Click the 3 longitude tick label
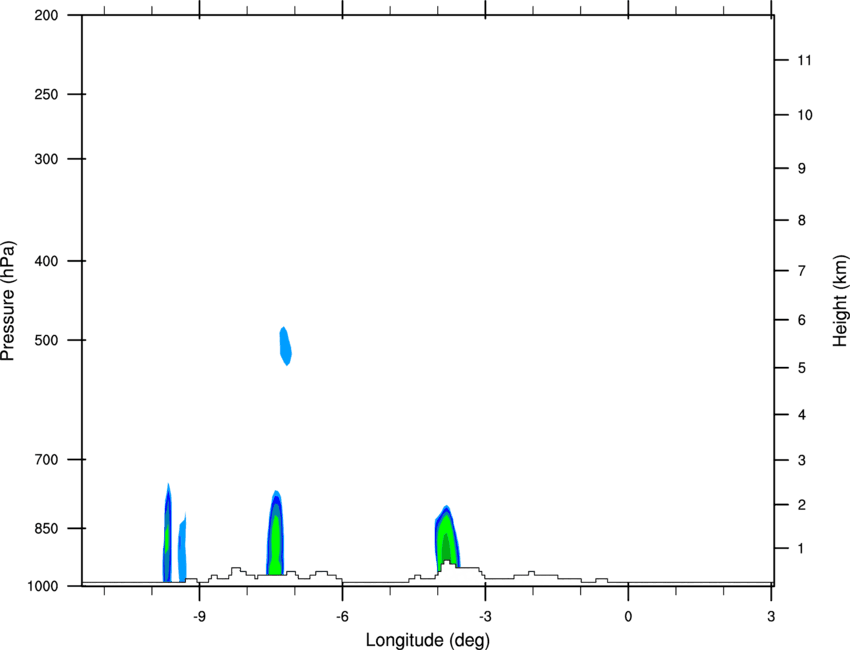This screenshot has width=850, height=650. (771, 616)
